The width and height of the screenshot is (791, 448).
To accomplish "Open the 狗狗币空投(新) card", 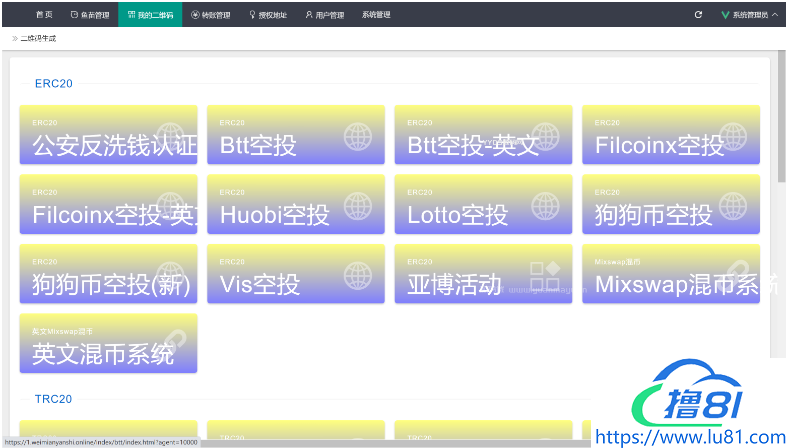I will click(108, 274).
